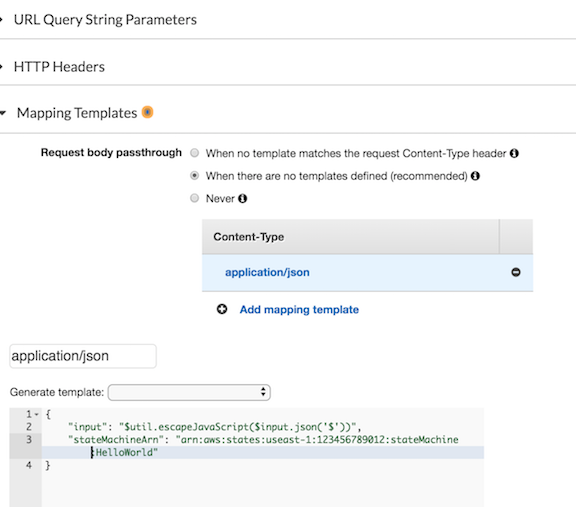
Task: Click the plus icon to add template
Action: [x=222, y=309]
